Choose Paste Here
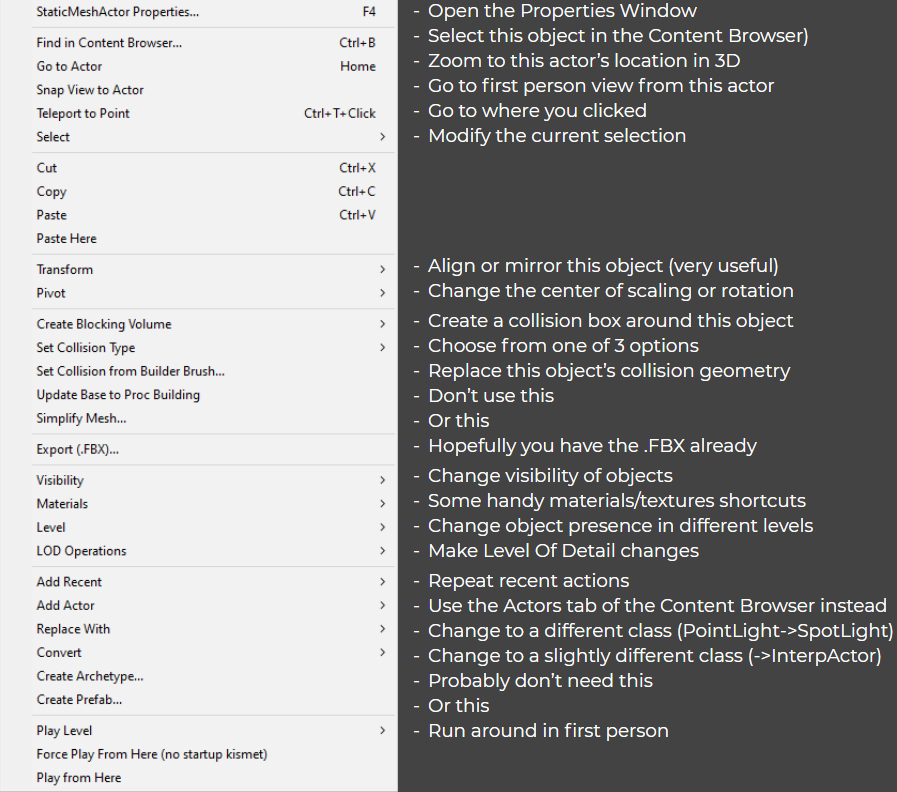Screen dimensions: 897x792 point(66,238)
